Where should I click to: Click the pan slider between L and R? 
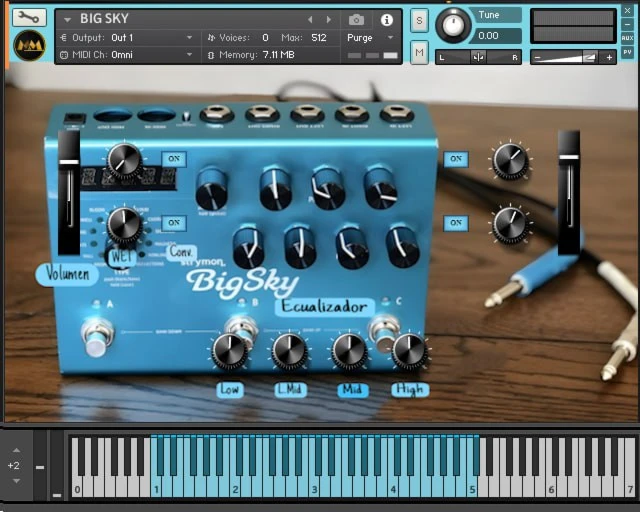(x=478, y=58)
